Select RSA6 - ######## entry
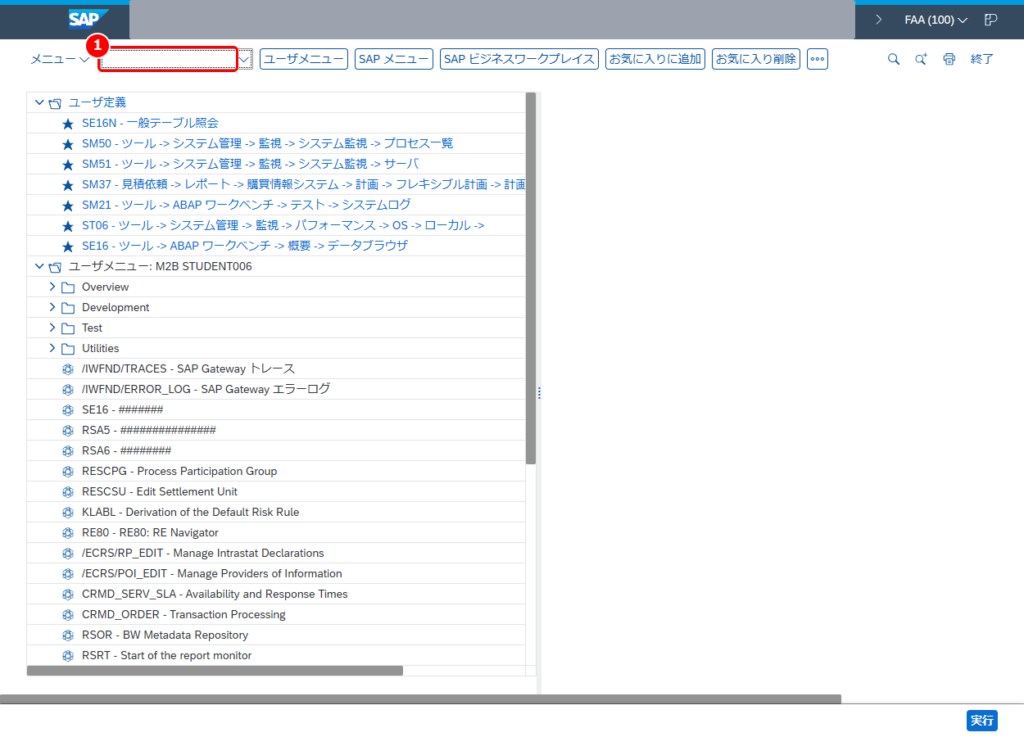Screen dimensions: 1024x737 click(126, 450)
